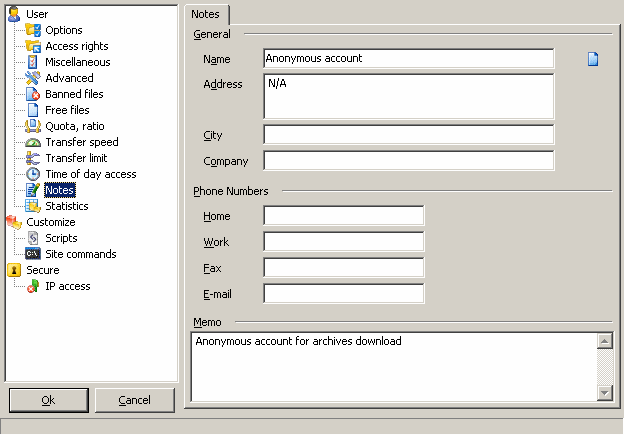Click the Customize section icon

click(14, 222)
